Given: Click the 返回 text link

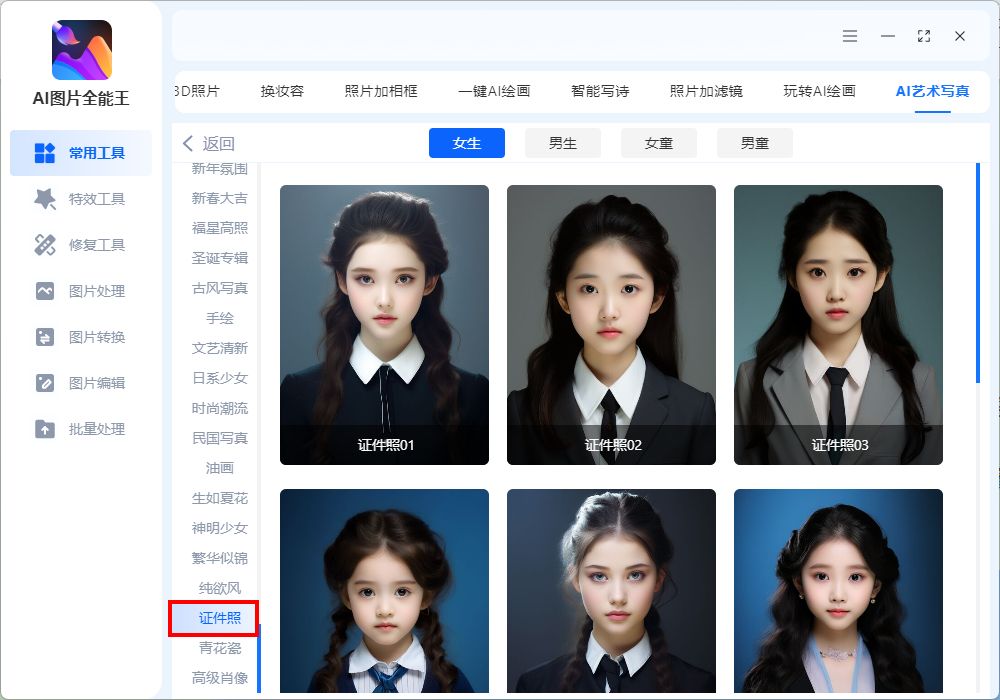Looking at the screenshot, I should (x=219, y=143).
